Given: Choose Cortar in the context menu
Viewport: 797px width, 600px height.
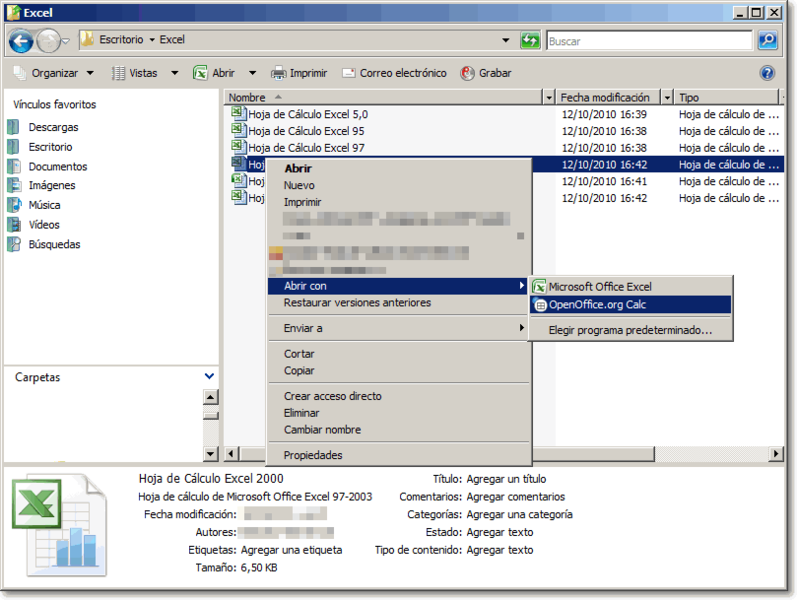Looking at the screenshot, I should [x=399, y=354].
